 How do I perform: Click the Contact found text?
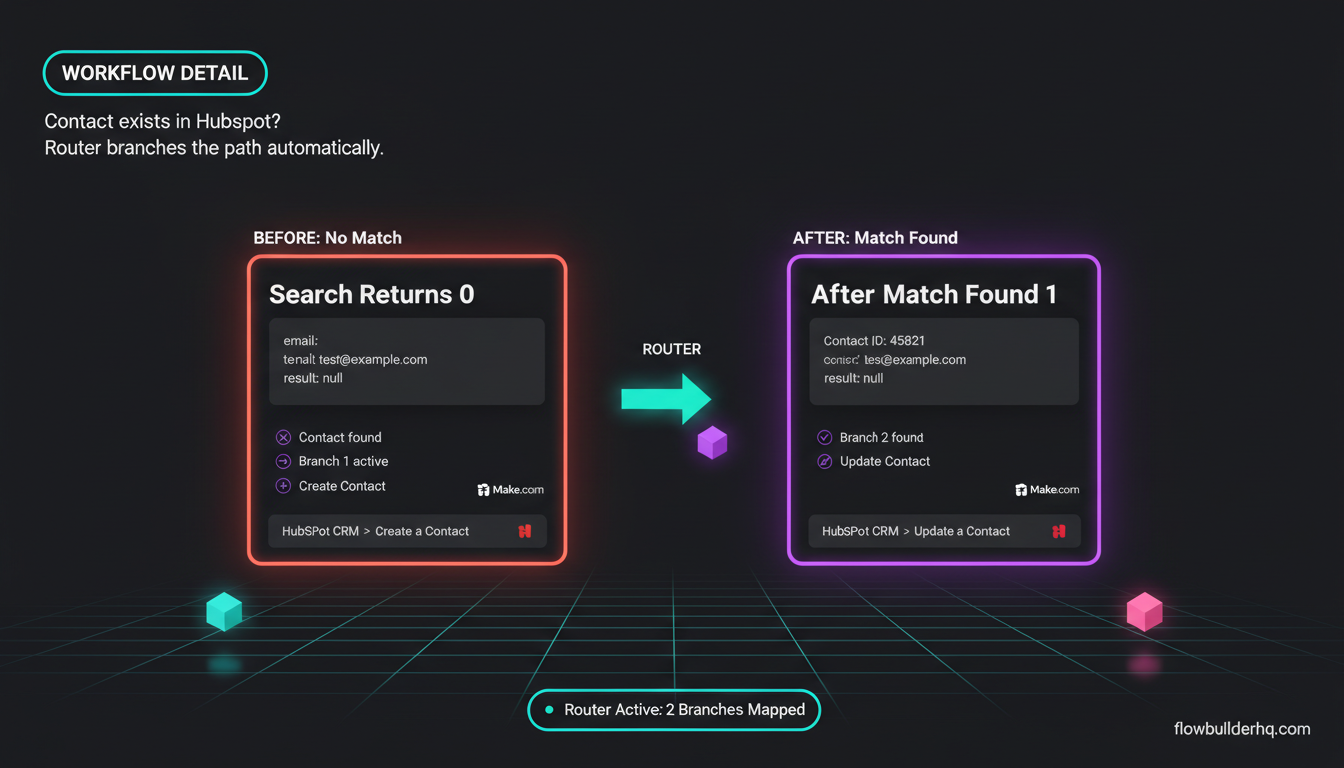point(340,437)
